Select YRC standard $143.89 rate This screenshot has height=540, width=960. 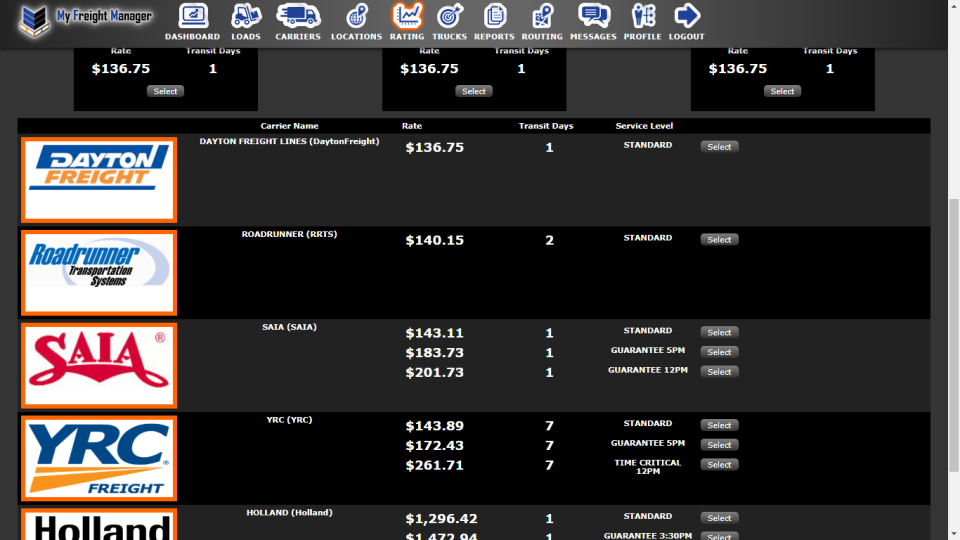(x=719, y=425)
